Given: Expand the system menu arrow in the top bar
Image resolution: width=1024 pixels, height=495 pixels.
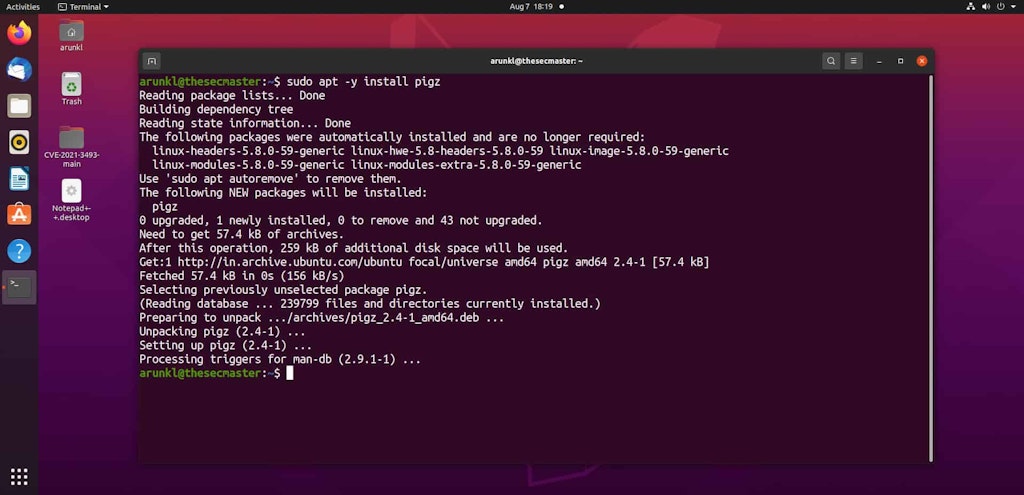Looking at the screenshot, I should [x=1014, y=7].
